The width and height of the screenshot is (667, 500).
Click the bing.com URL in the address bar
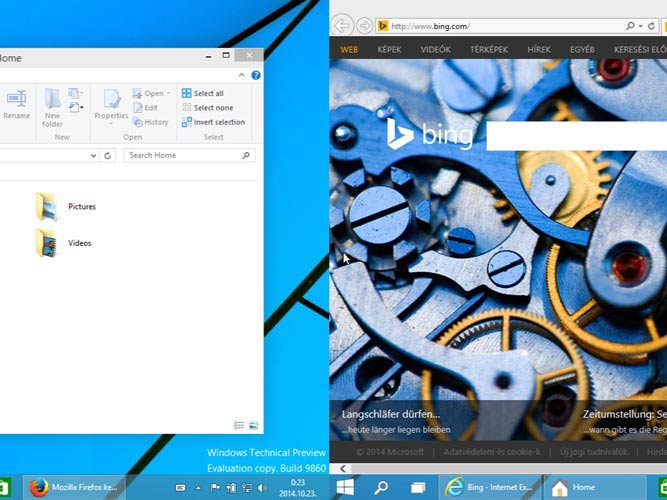coord(430,26)
